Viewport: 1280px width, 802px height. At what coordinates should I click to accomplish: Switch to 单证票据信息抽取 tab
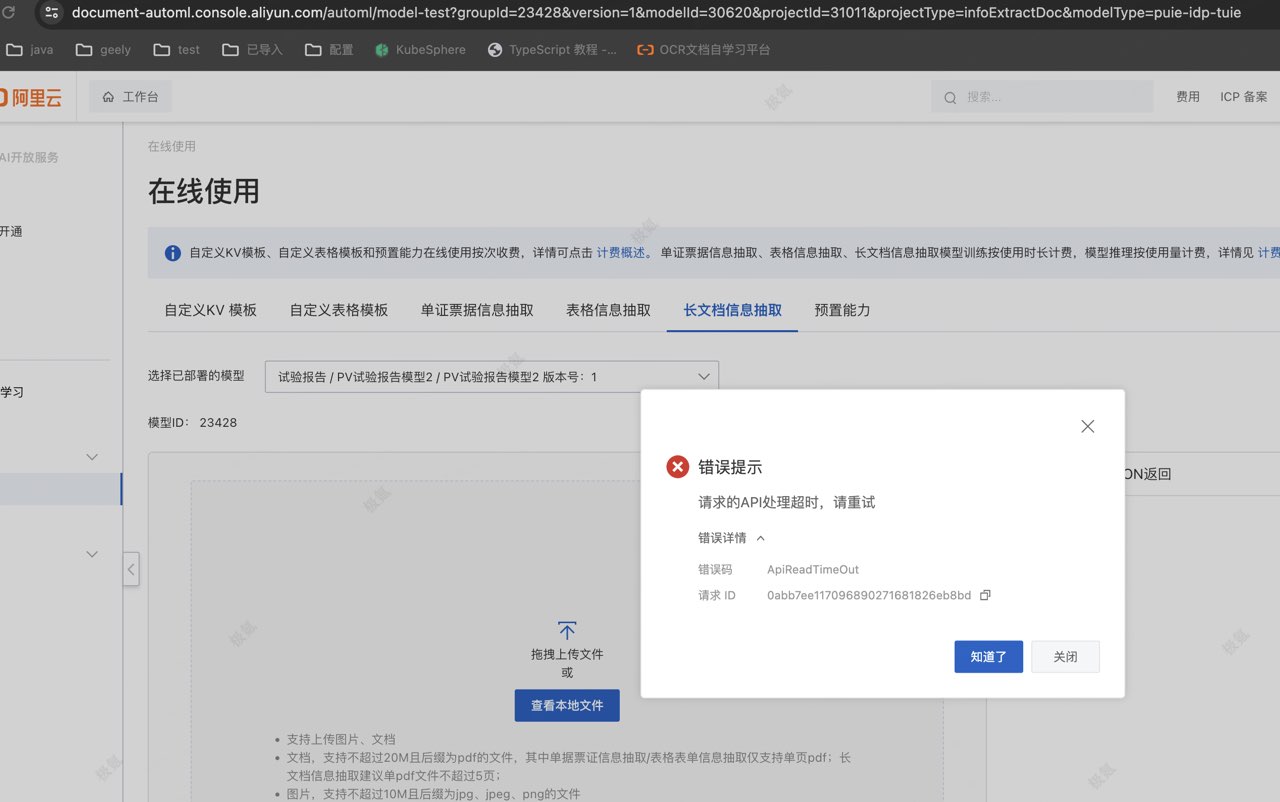[x=477, y=310]
